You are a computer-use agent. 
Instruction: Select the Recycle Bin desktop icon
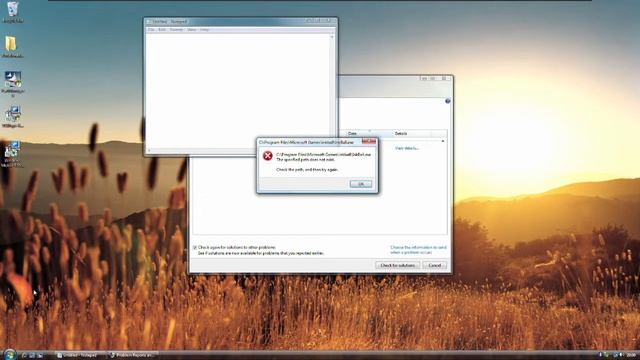pos(13,12)
